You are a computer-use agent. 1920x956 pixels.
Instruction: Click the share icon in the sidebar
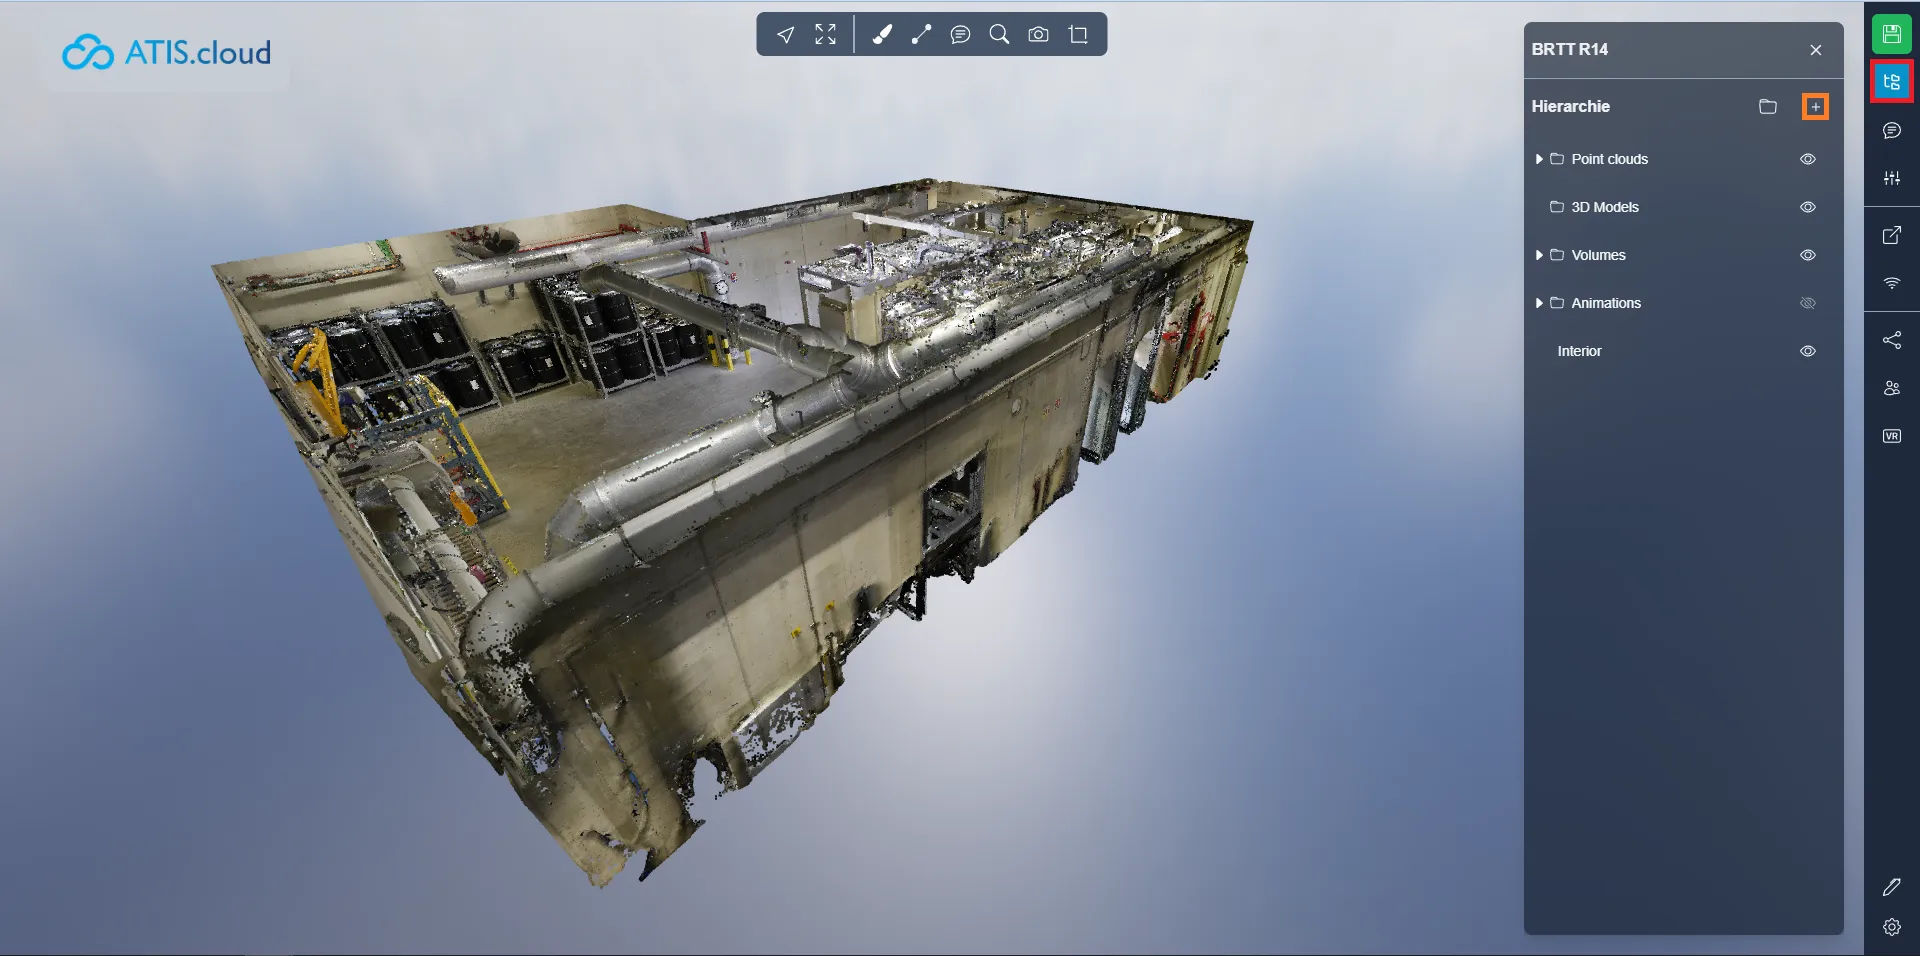(x=1892, y=340)
